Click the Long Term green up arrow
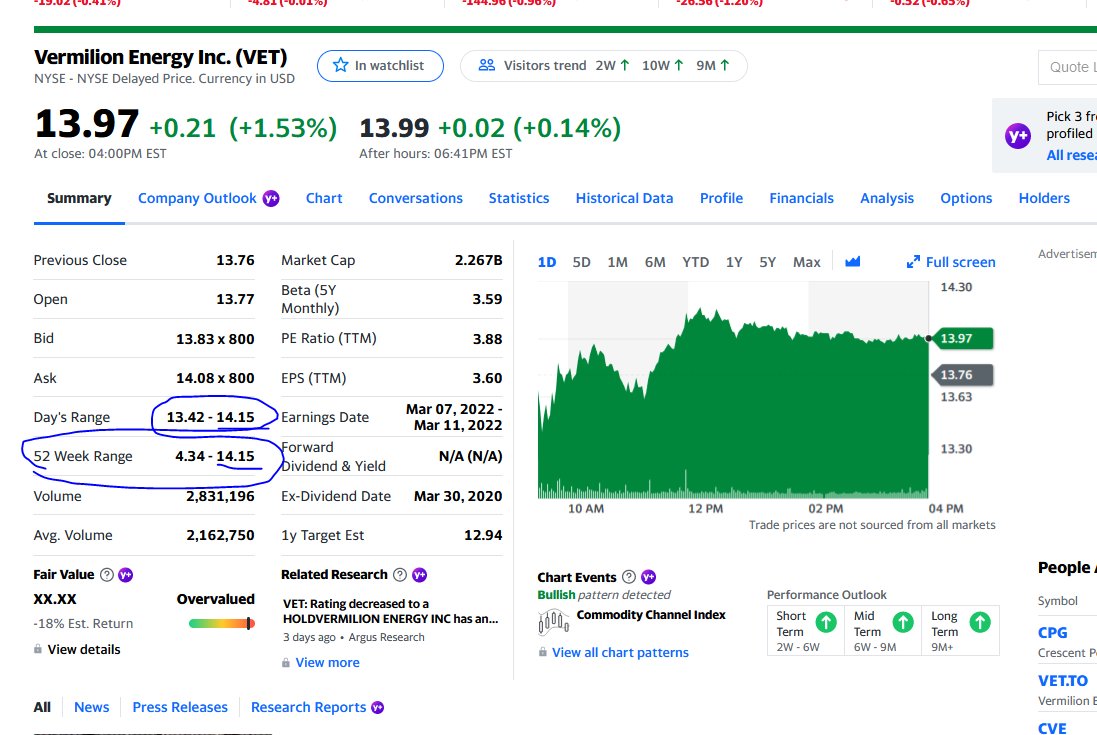Viewport: 1097px width, 735px height. click(980, 622)
